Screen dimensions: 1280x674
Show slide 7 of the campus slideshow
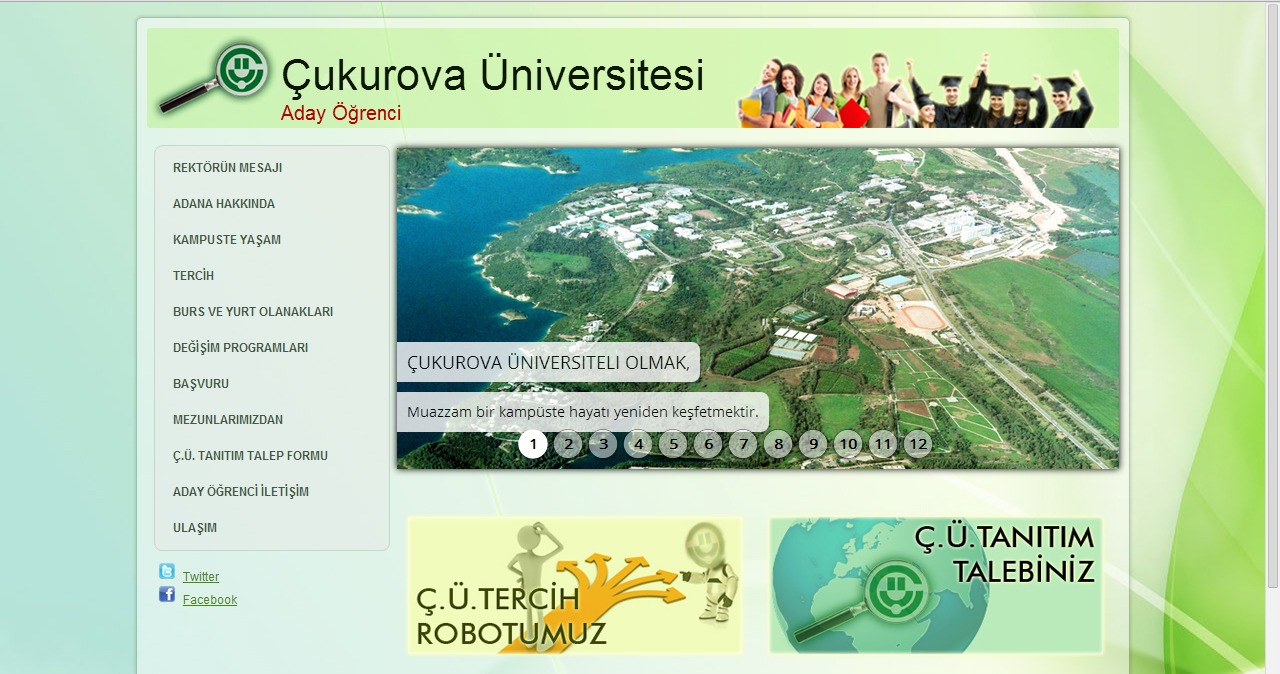743,444
